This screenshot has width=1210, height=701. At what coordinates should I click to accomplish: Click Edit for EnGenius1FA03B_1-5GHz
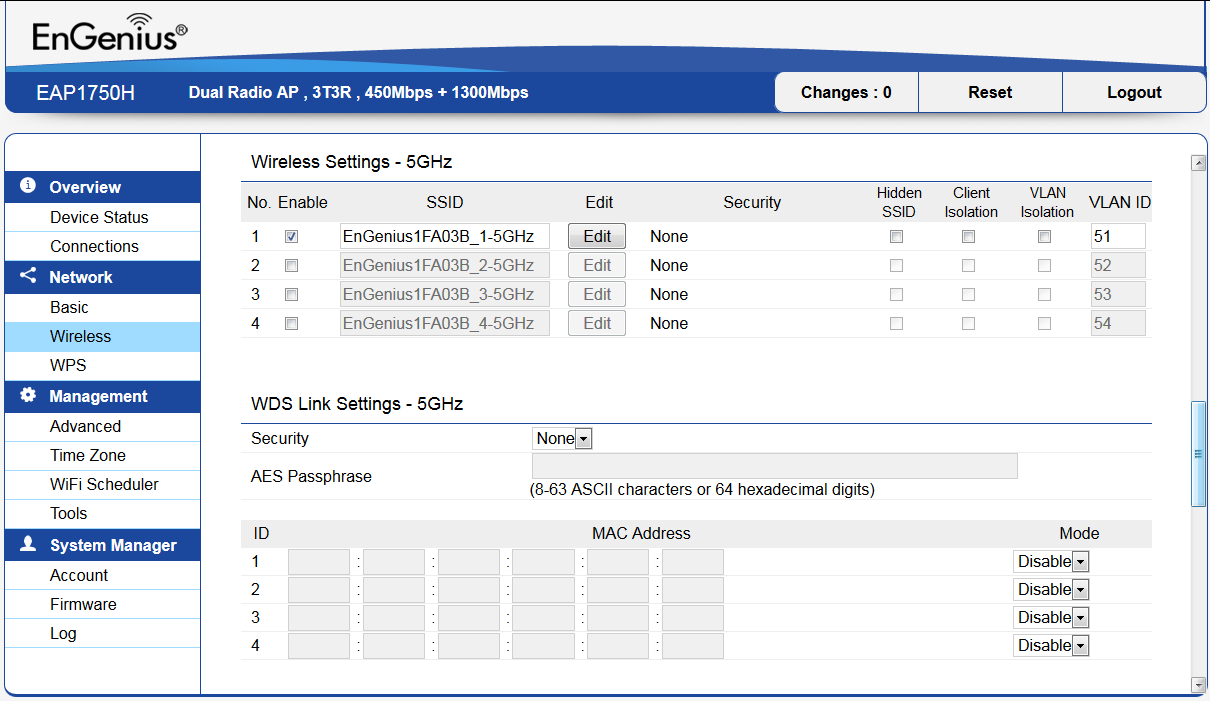tap(597, 237)
